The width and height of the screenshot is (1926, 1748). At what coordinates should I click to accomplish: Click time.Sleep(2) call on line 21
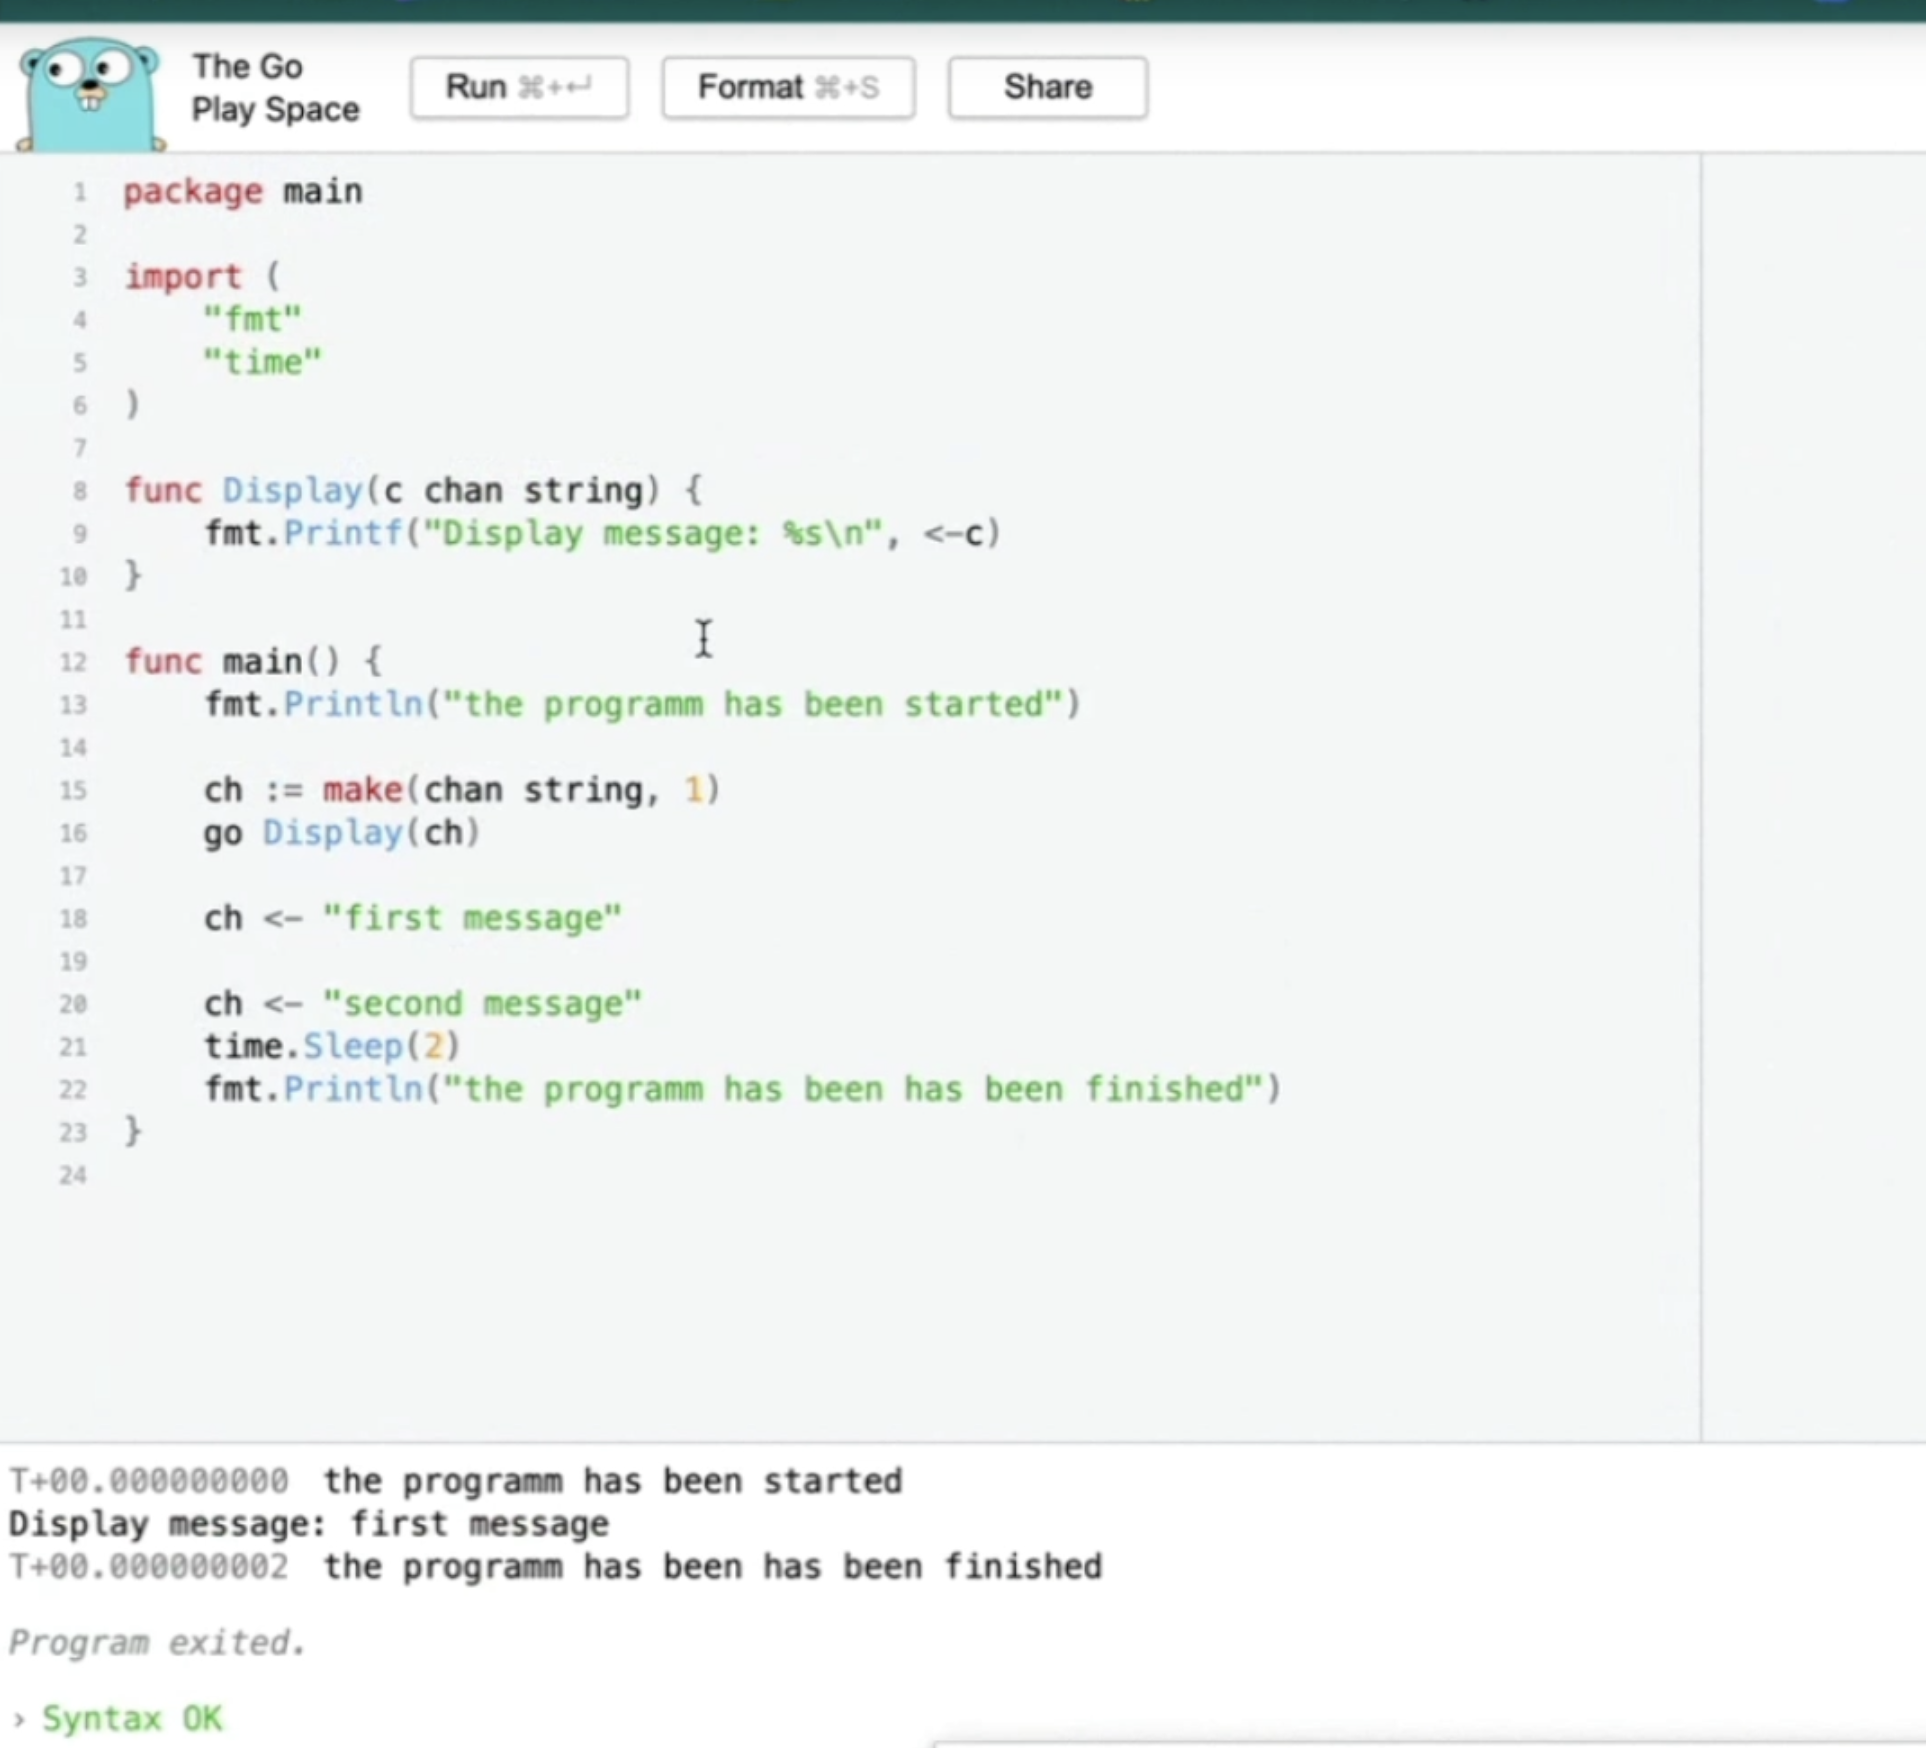tap(331, 1046)
